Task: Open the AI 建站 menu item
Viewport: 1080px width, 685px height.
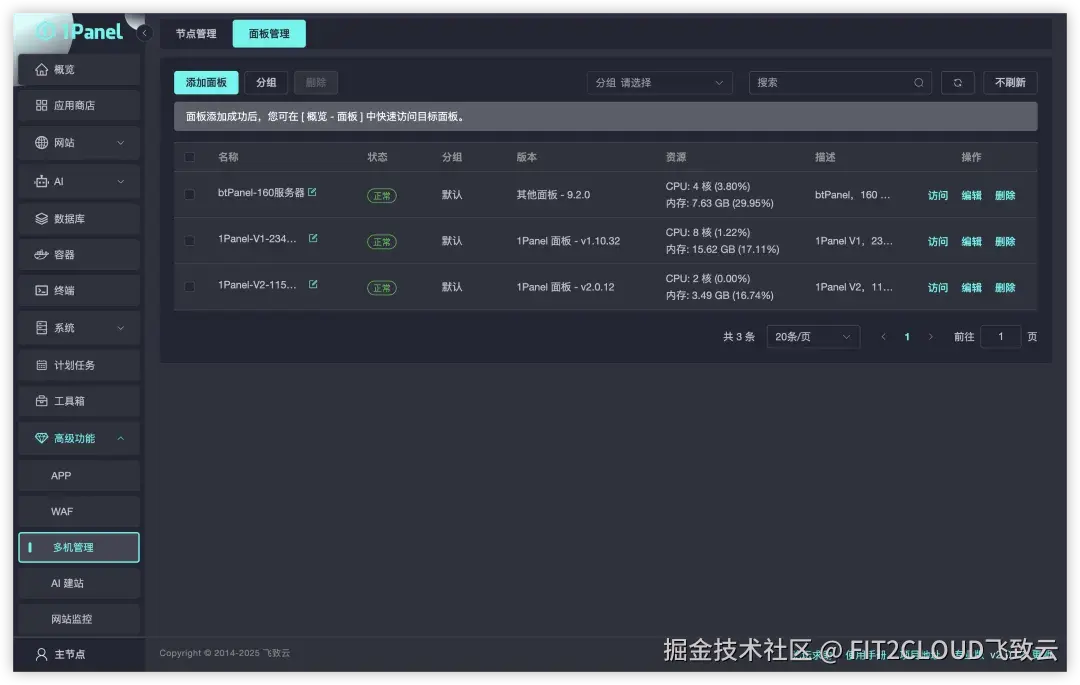Action: 79,583
